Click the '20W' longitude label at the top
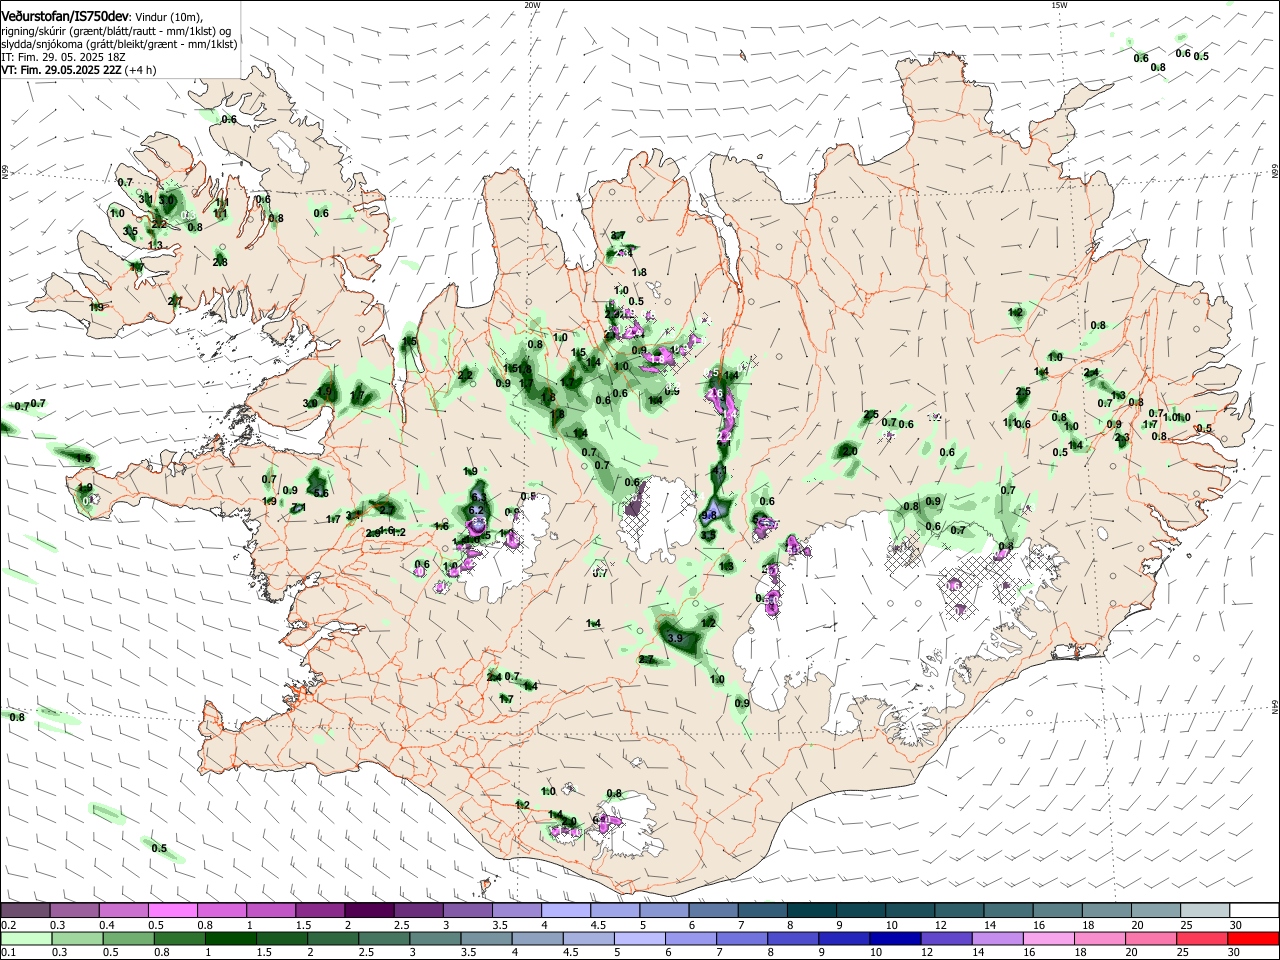Image resolution: width=1280 pixels, height=960 pixels. coord(531,5)
